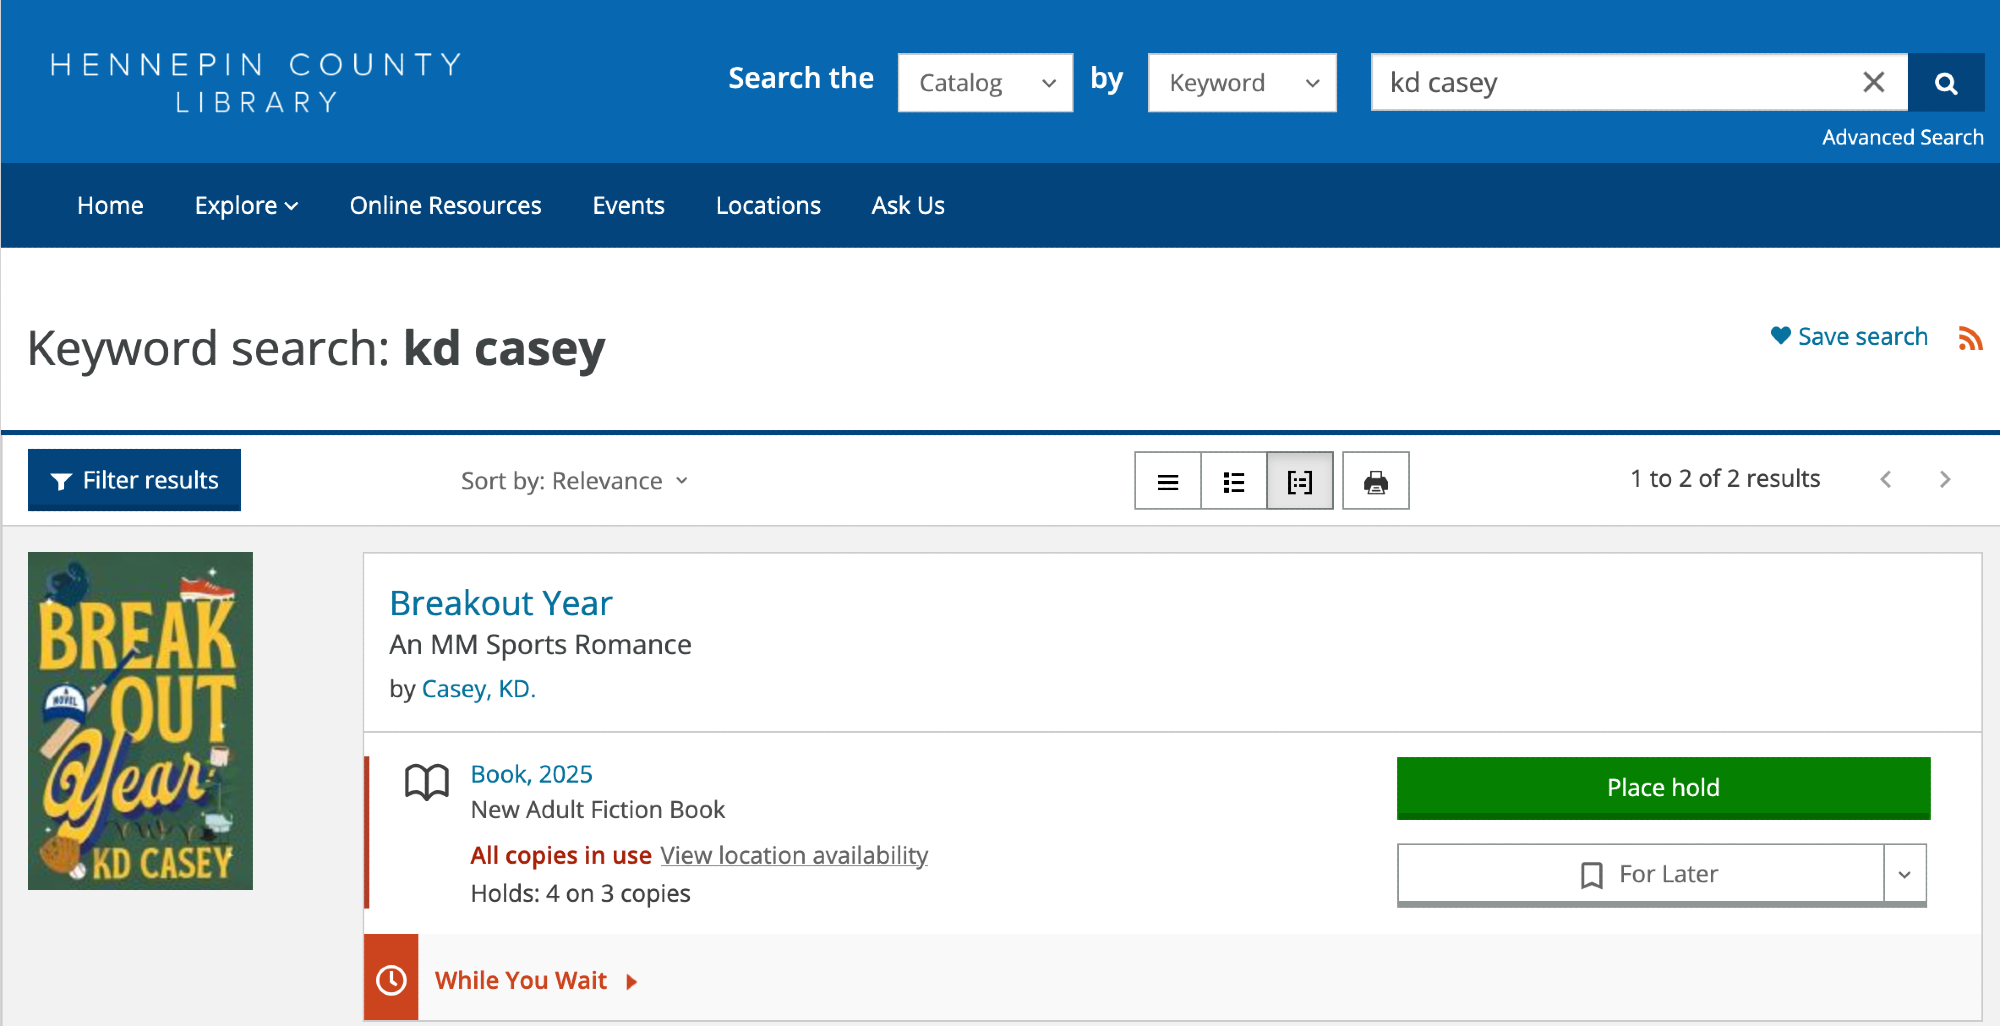Viewport: 2000px width, 1026px height.
Task: Click the Filter results button
Action: pos(134,481)
